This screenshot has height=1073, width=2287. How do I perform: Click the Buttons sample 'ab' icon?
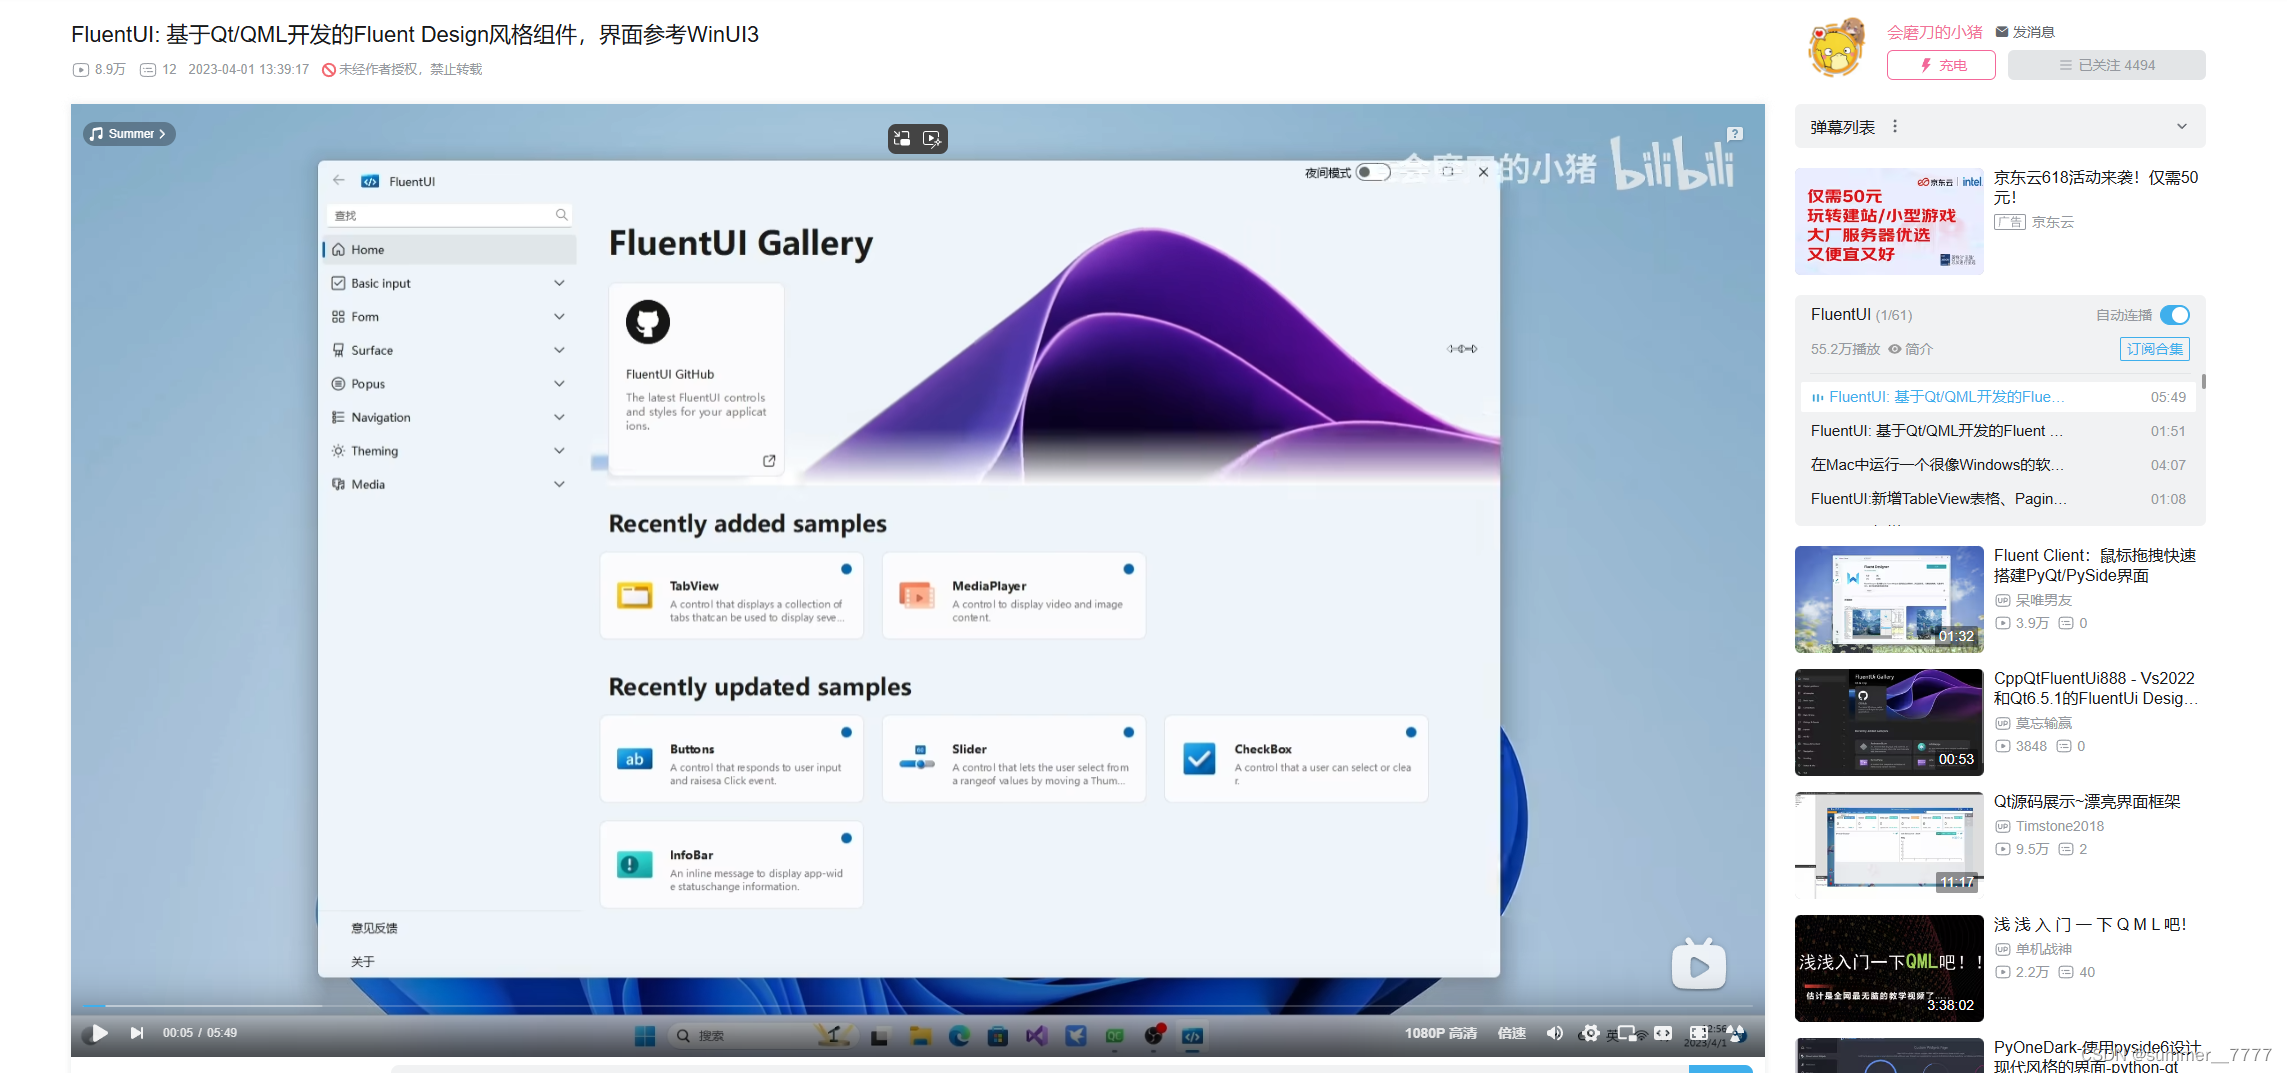click(635, 759)
